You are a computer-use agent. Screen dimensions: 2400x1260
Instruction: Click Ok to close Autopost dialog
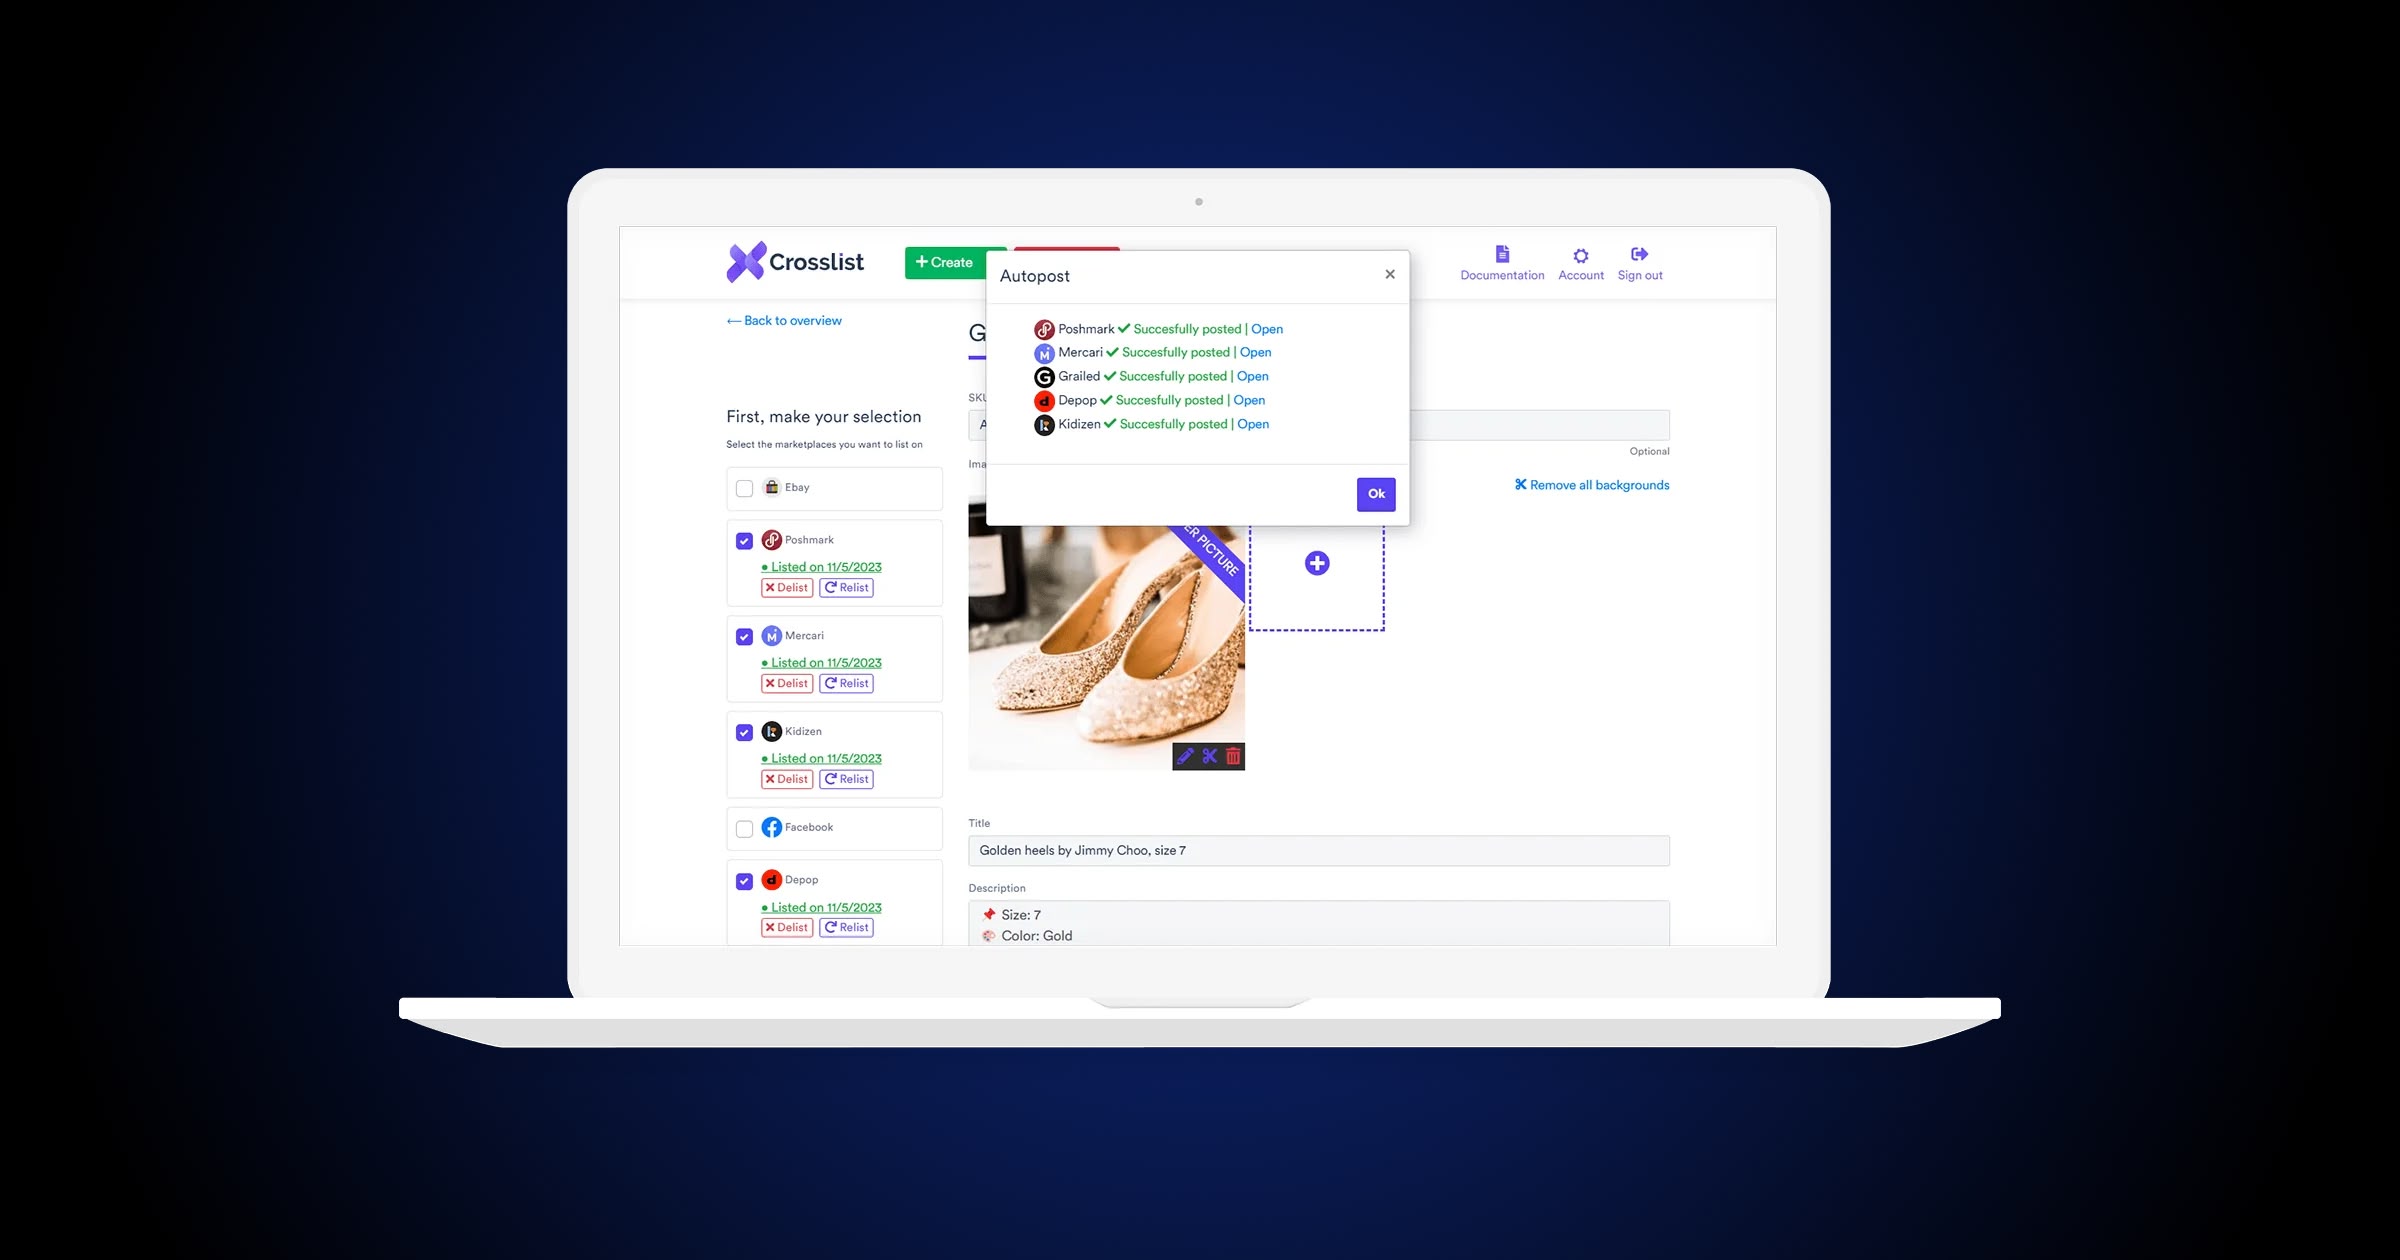1375,494
